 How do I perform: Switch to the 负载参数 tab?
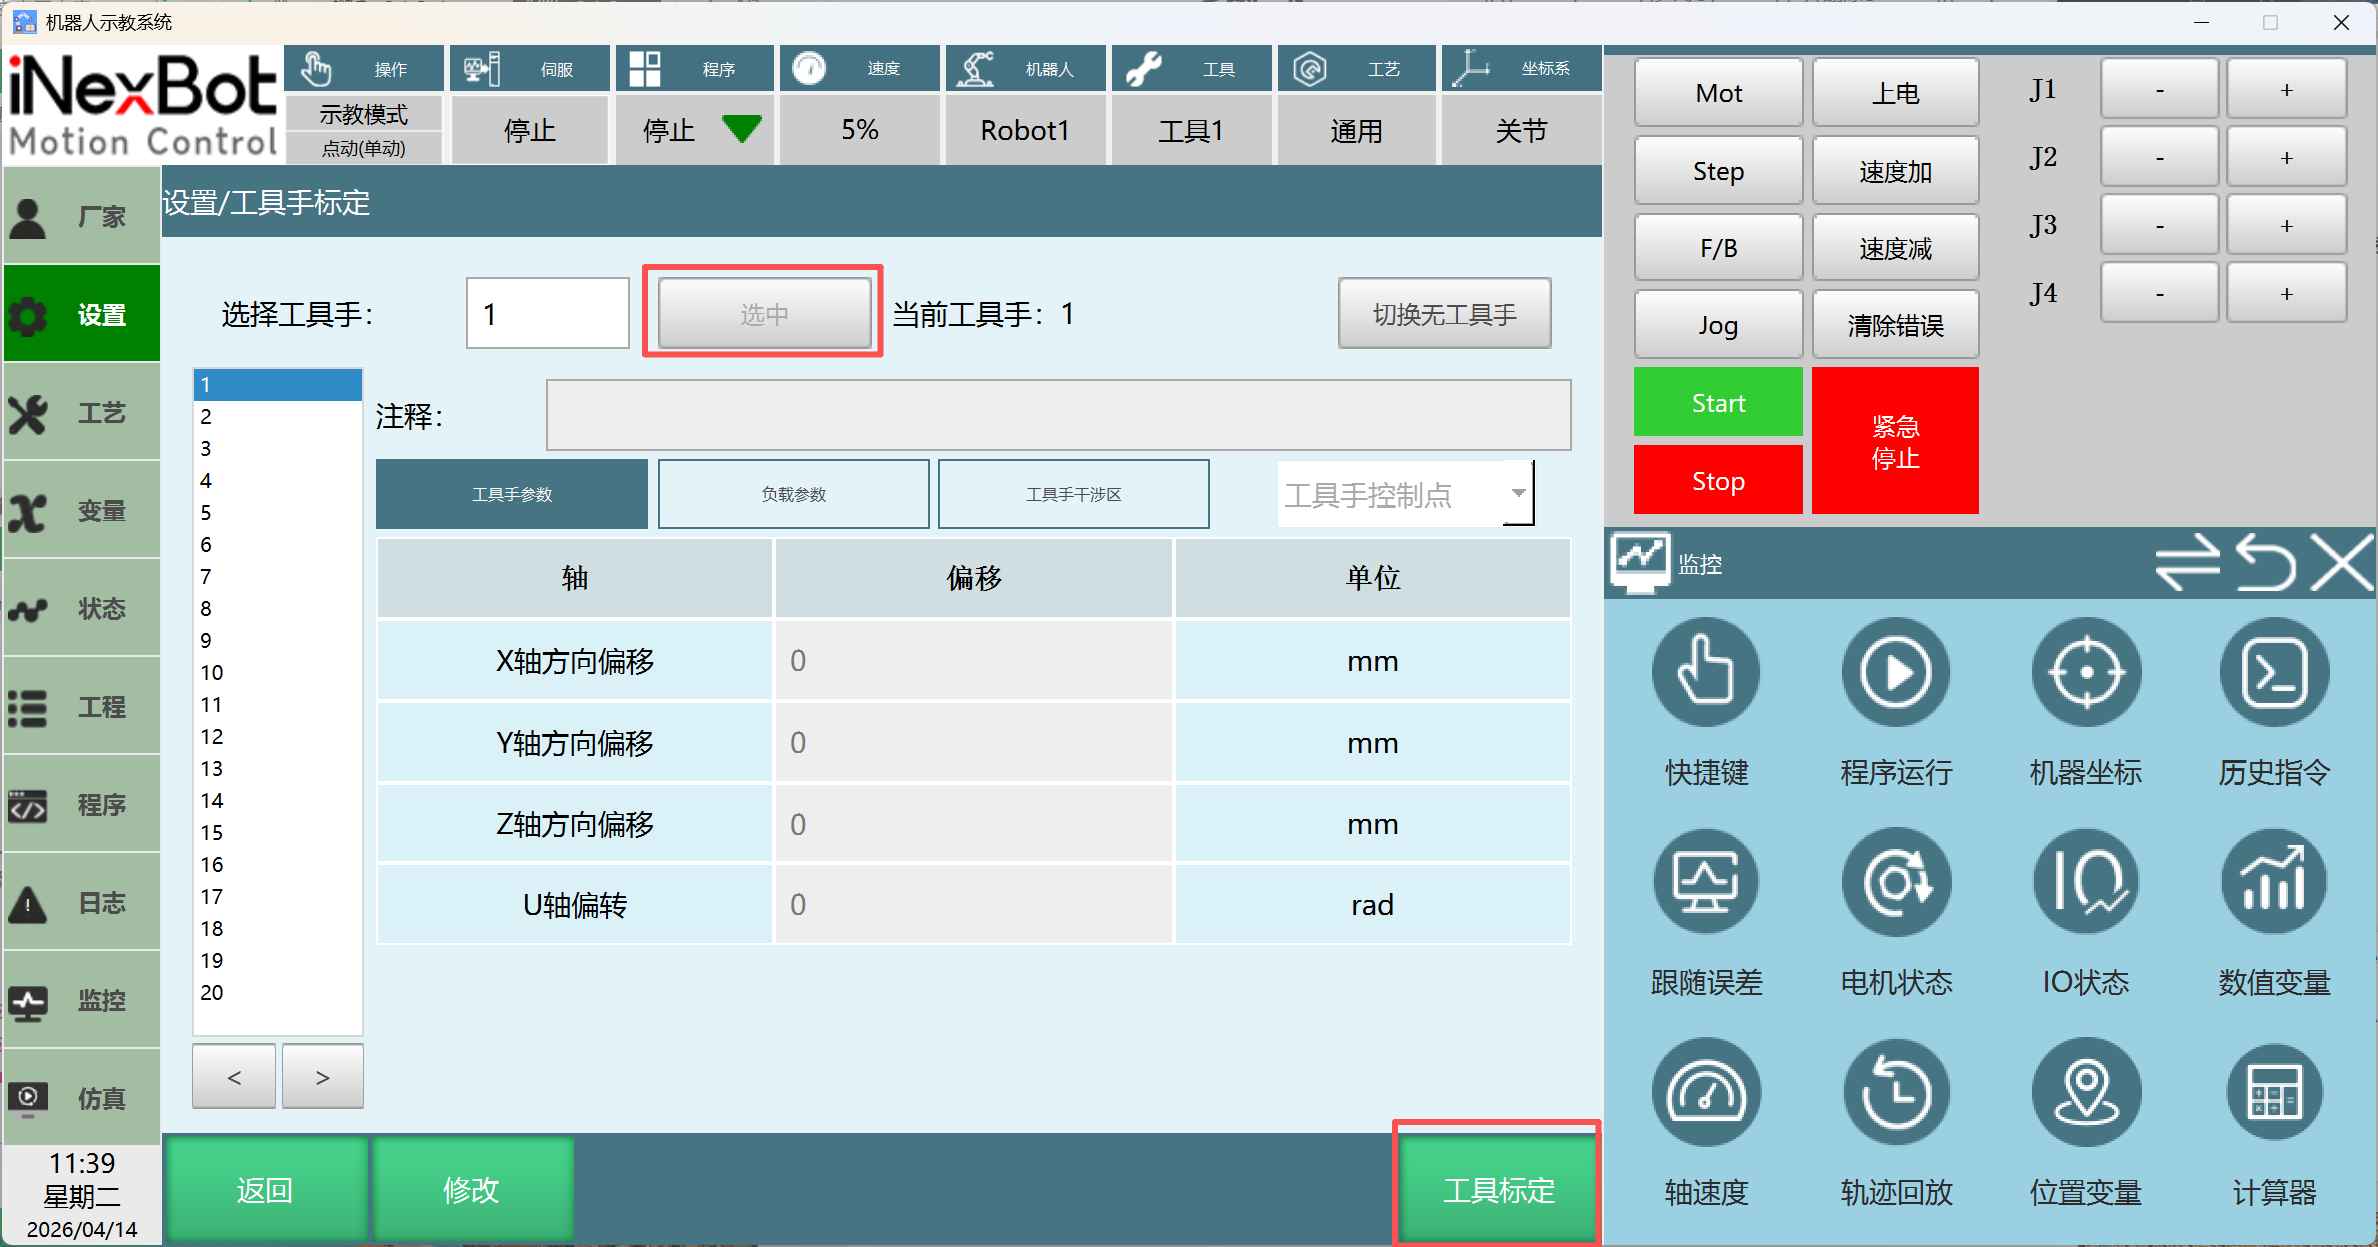tap(793, 494)
